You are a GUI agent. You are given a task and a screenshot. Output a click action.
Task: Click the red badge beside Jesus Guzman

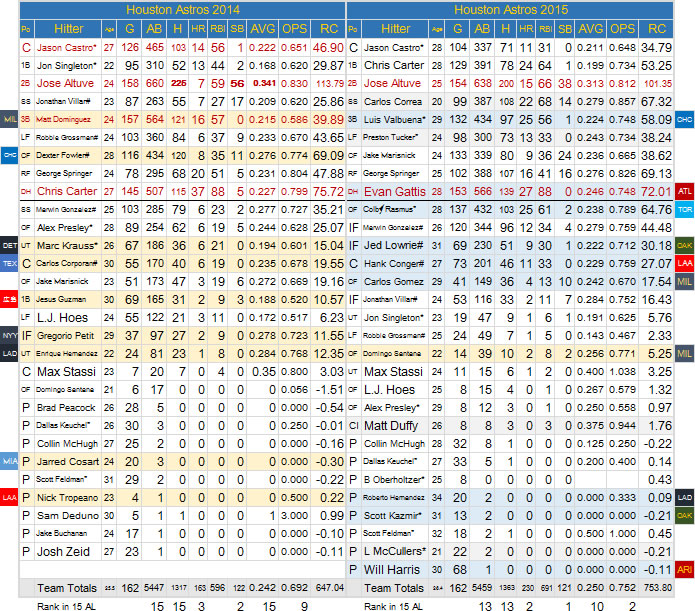point(9,299)
